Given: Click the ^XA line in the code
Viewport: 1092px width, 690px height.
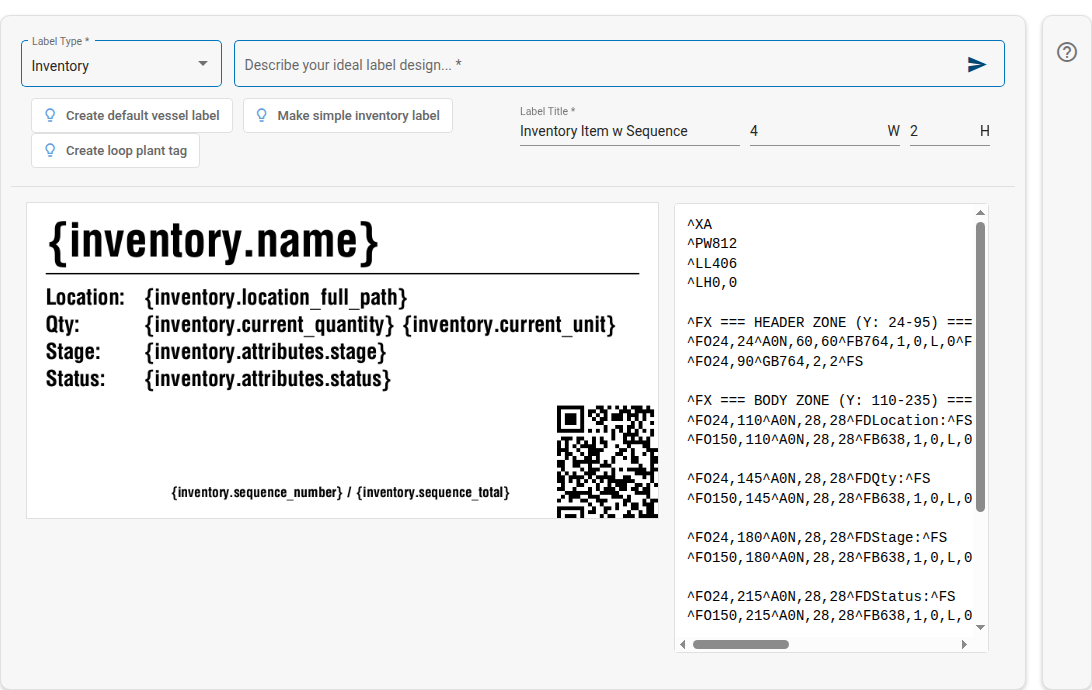Looking at the screenshot, I should point(699,224).
